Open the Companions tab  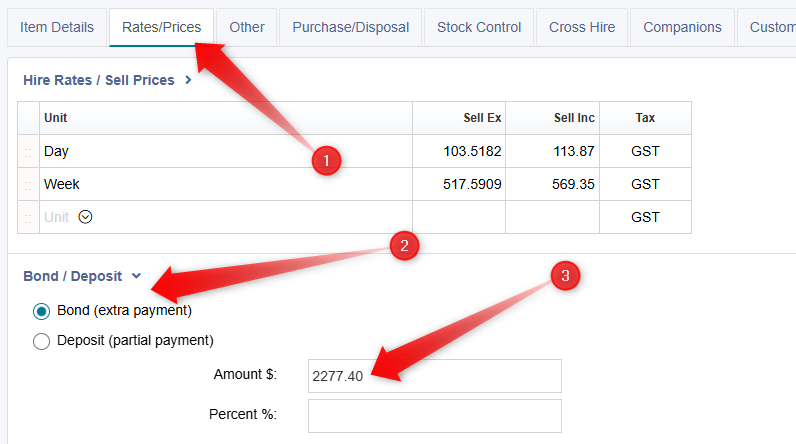[x=682, y=27]
